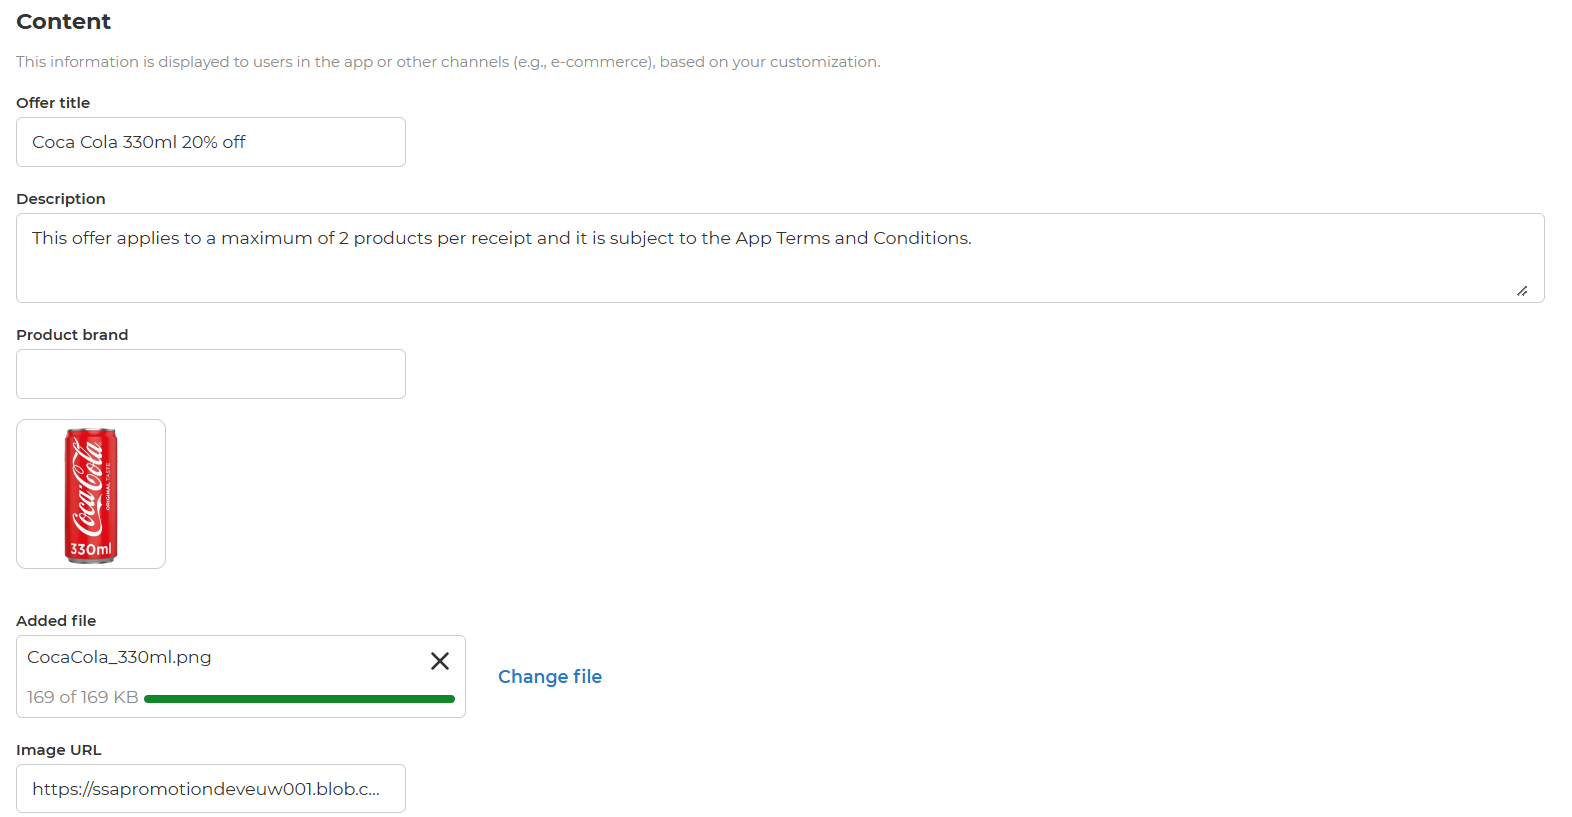The image size is (1572, 817).
Task: Open the Coca-Cola can image thumbnail
Action: pyautogui.click(x=91, y=494)
